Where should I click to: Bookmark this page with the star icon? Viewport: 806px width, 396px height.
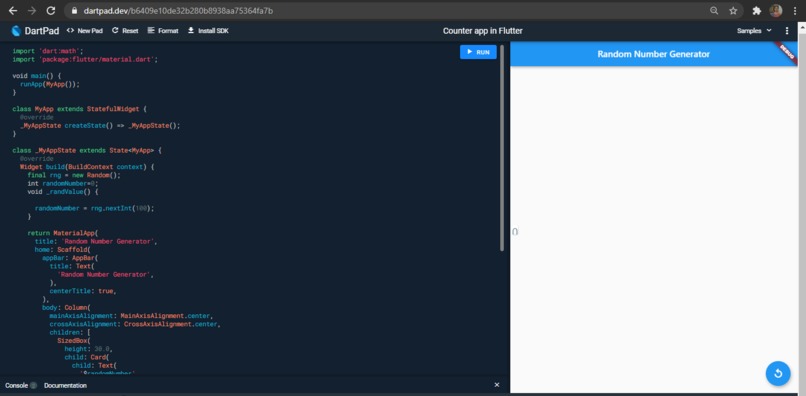point(733,10)
